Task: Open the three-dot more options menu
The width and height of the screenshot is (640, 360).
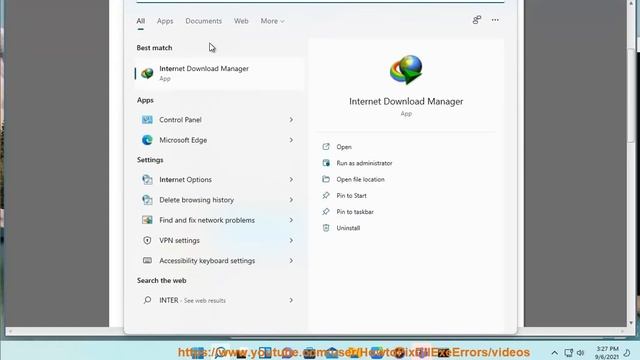Action: coord(495,20)
